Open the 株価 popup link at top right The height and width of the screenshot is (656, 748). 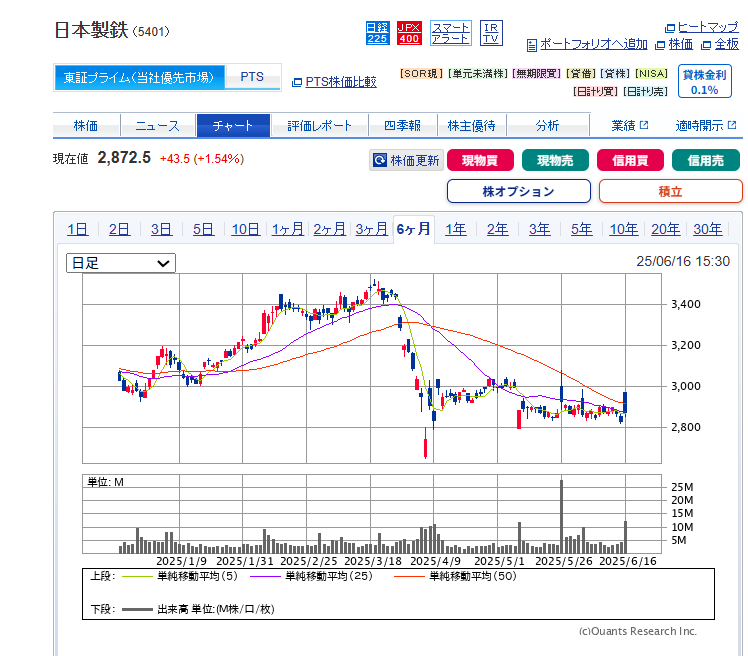point(680,44)
